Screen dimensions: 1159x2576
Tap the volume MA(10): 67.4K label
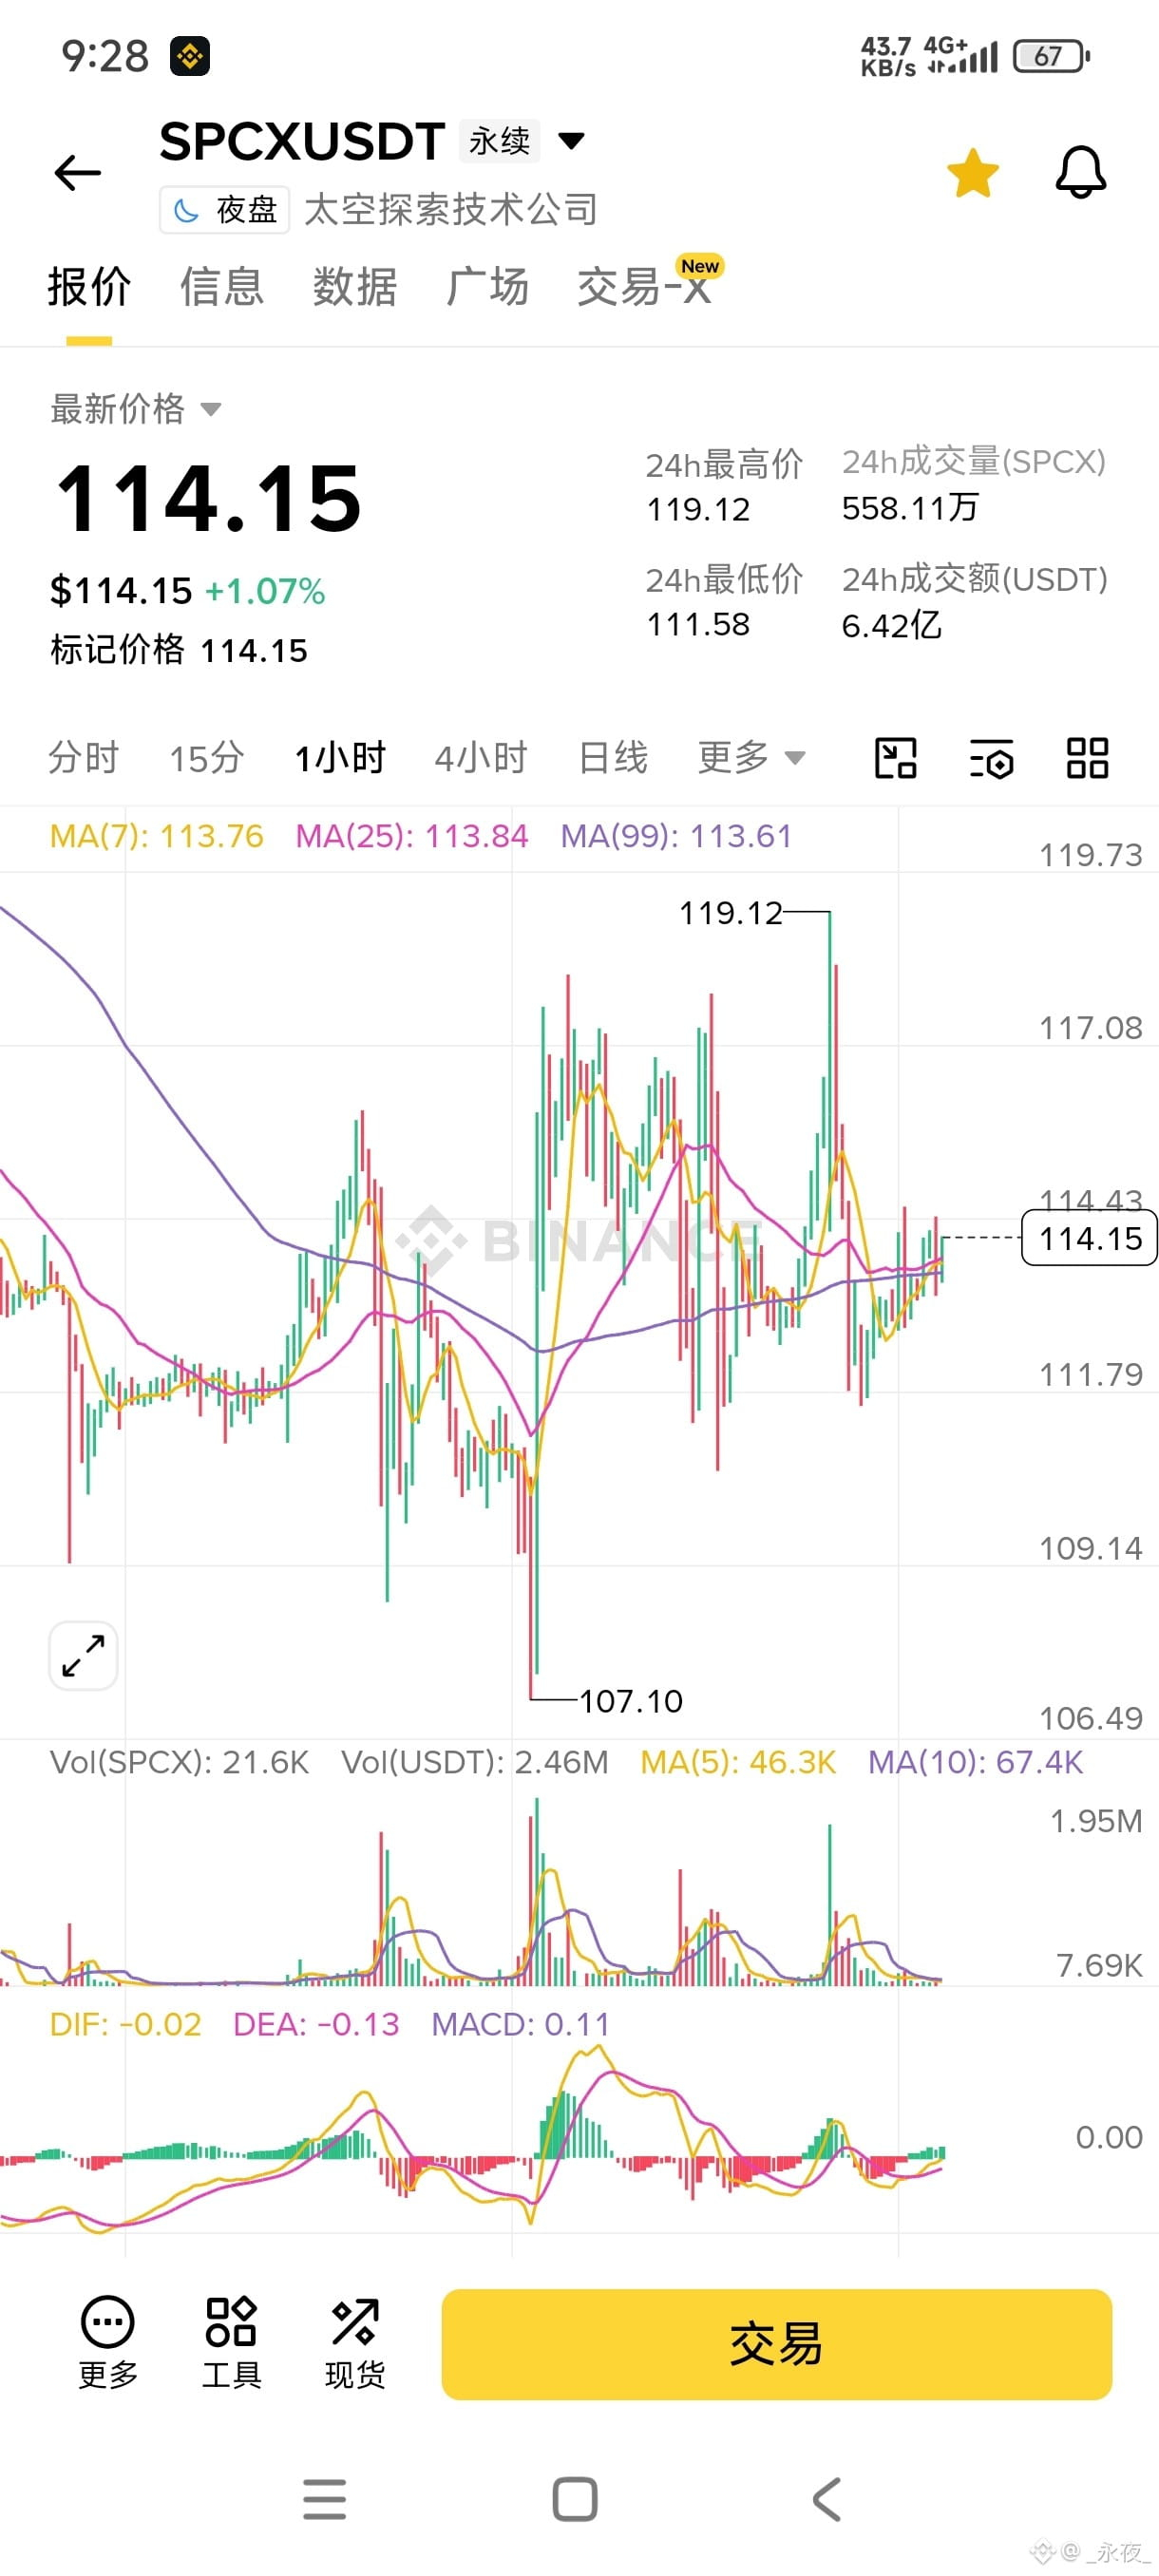pyautogui.click(x=976, y=1762)
